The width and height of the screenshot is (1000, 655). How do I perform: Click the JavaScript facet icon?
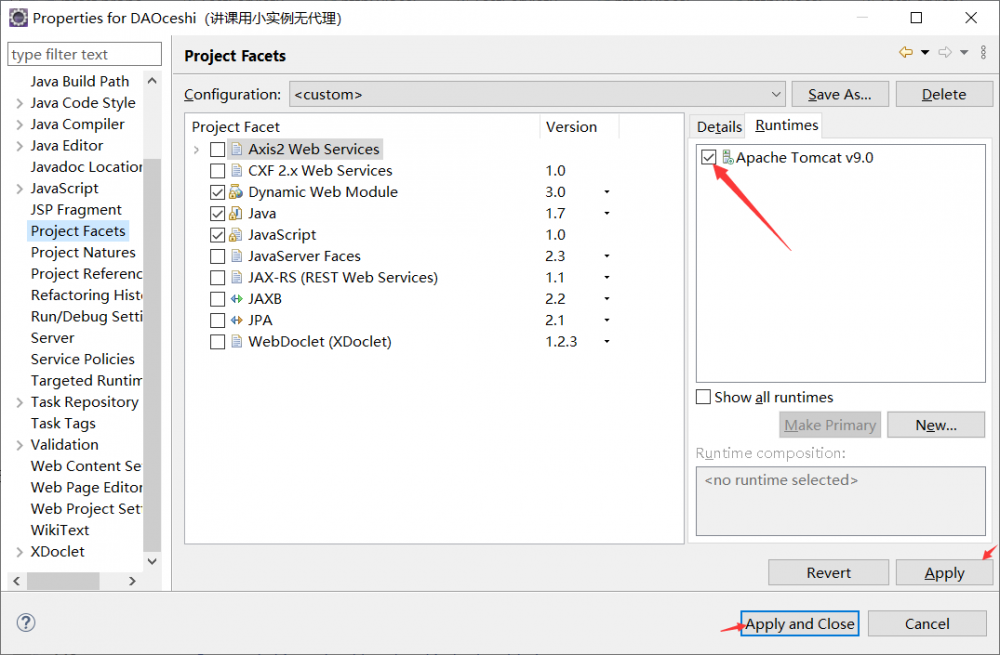click(236, 235)
